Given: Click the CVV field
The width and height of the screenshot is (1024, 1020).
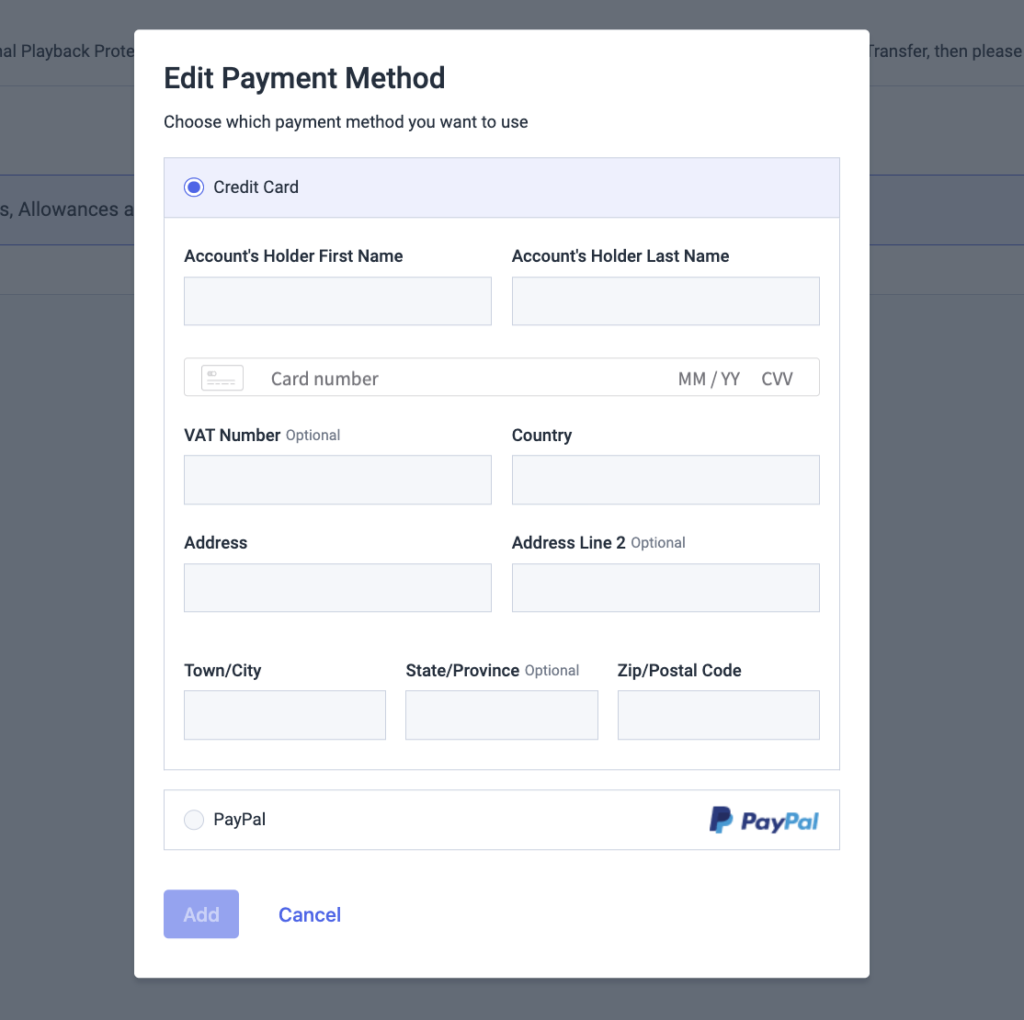Looking at the screenshot, I should [778, 378].
